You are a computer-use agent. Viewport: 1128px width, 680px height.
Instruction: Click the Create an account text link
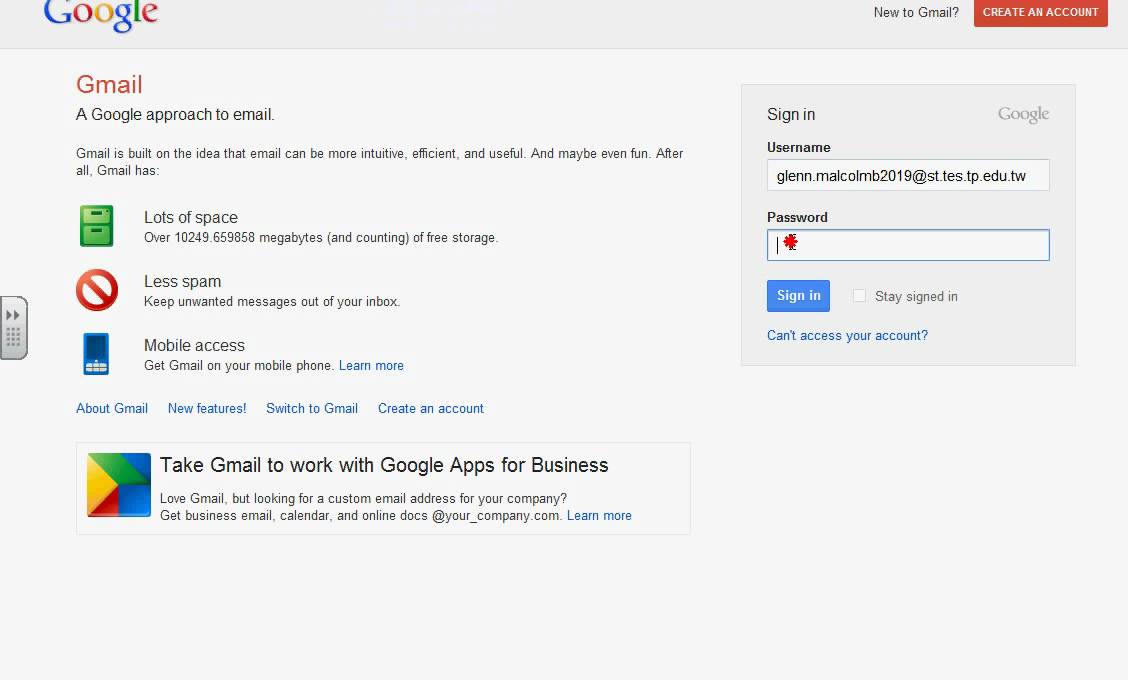(431, 408)
